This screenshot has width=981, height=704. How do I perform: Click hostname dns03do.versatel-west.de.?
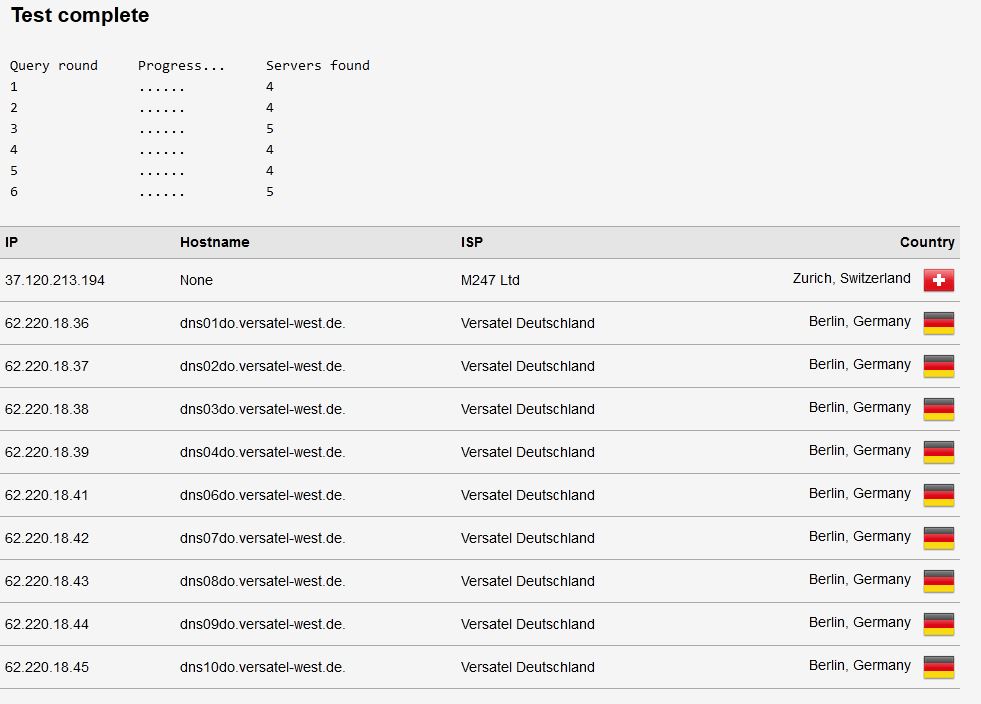pyautogui.click(x=262, y=409)
